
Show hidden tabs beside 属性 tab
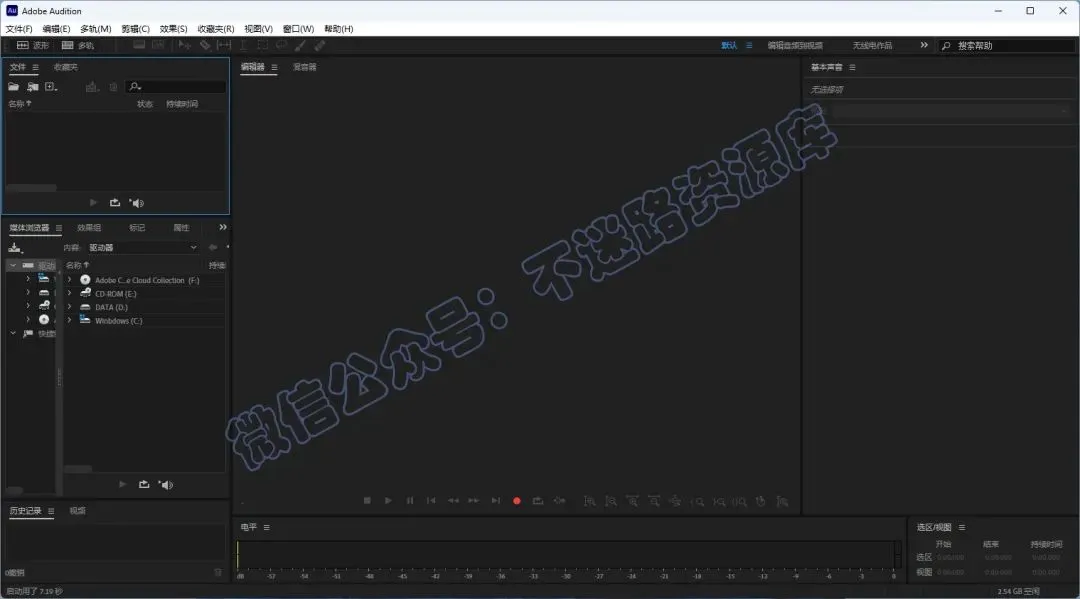click(x=222, y=227)
